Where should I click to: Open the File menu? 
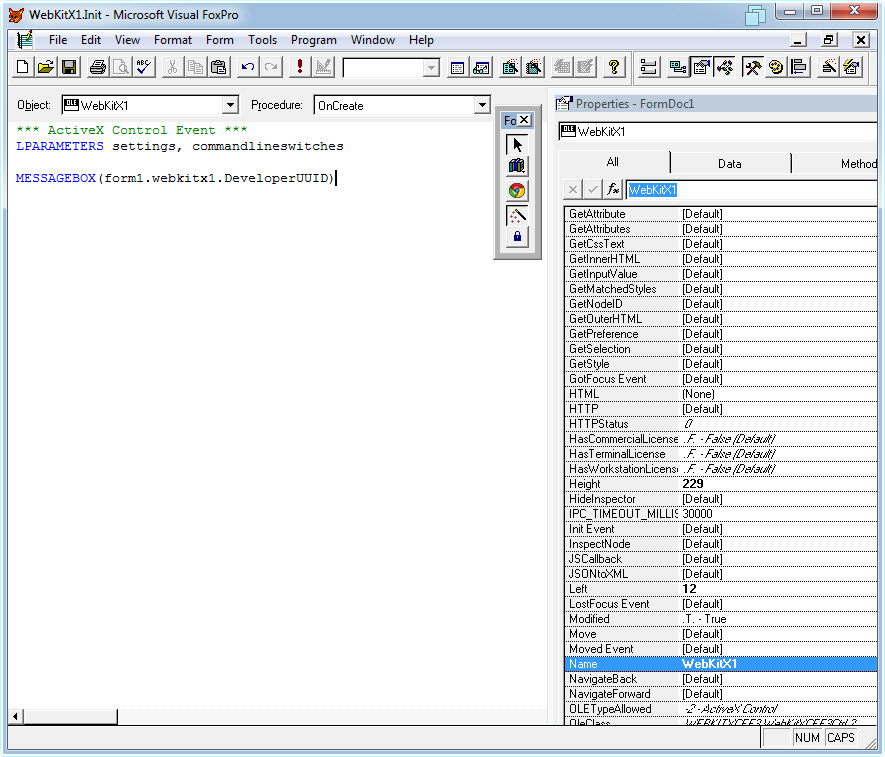[x=58, y=40]
